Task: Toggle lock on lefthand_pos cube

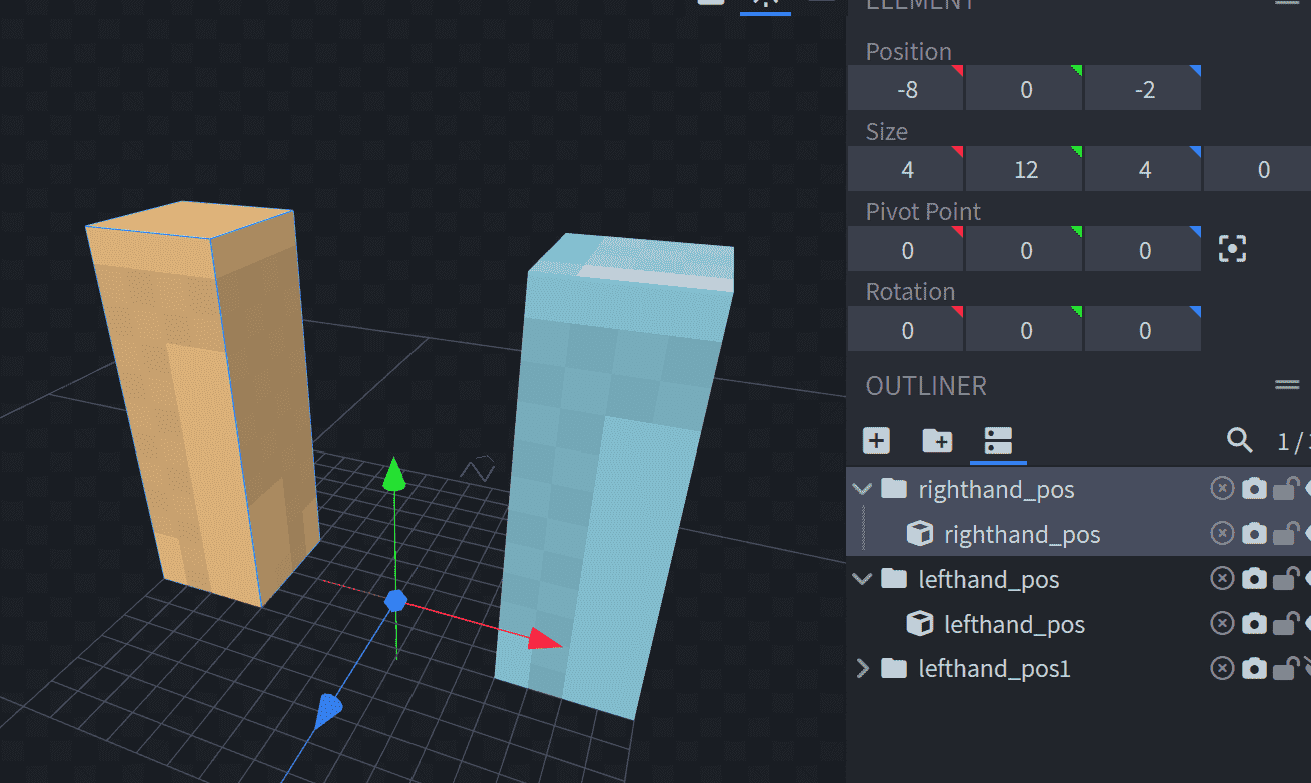Action: coord(1286,624)
